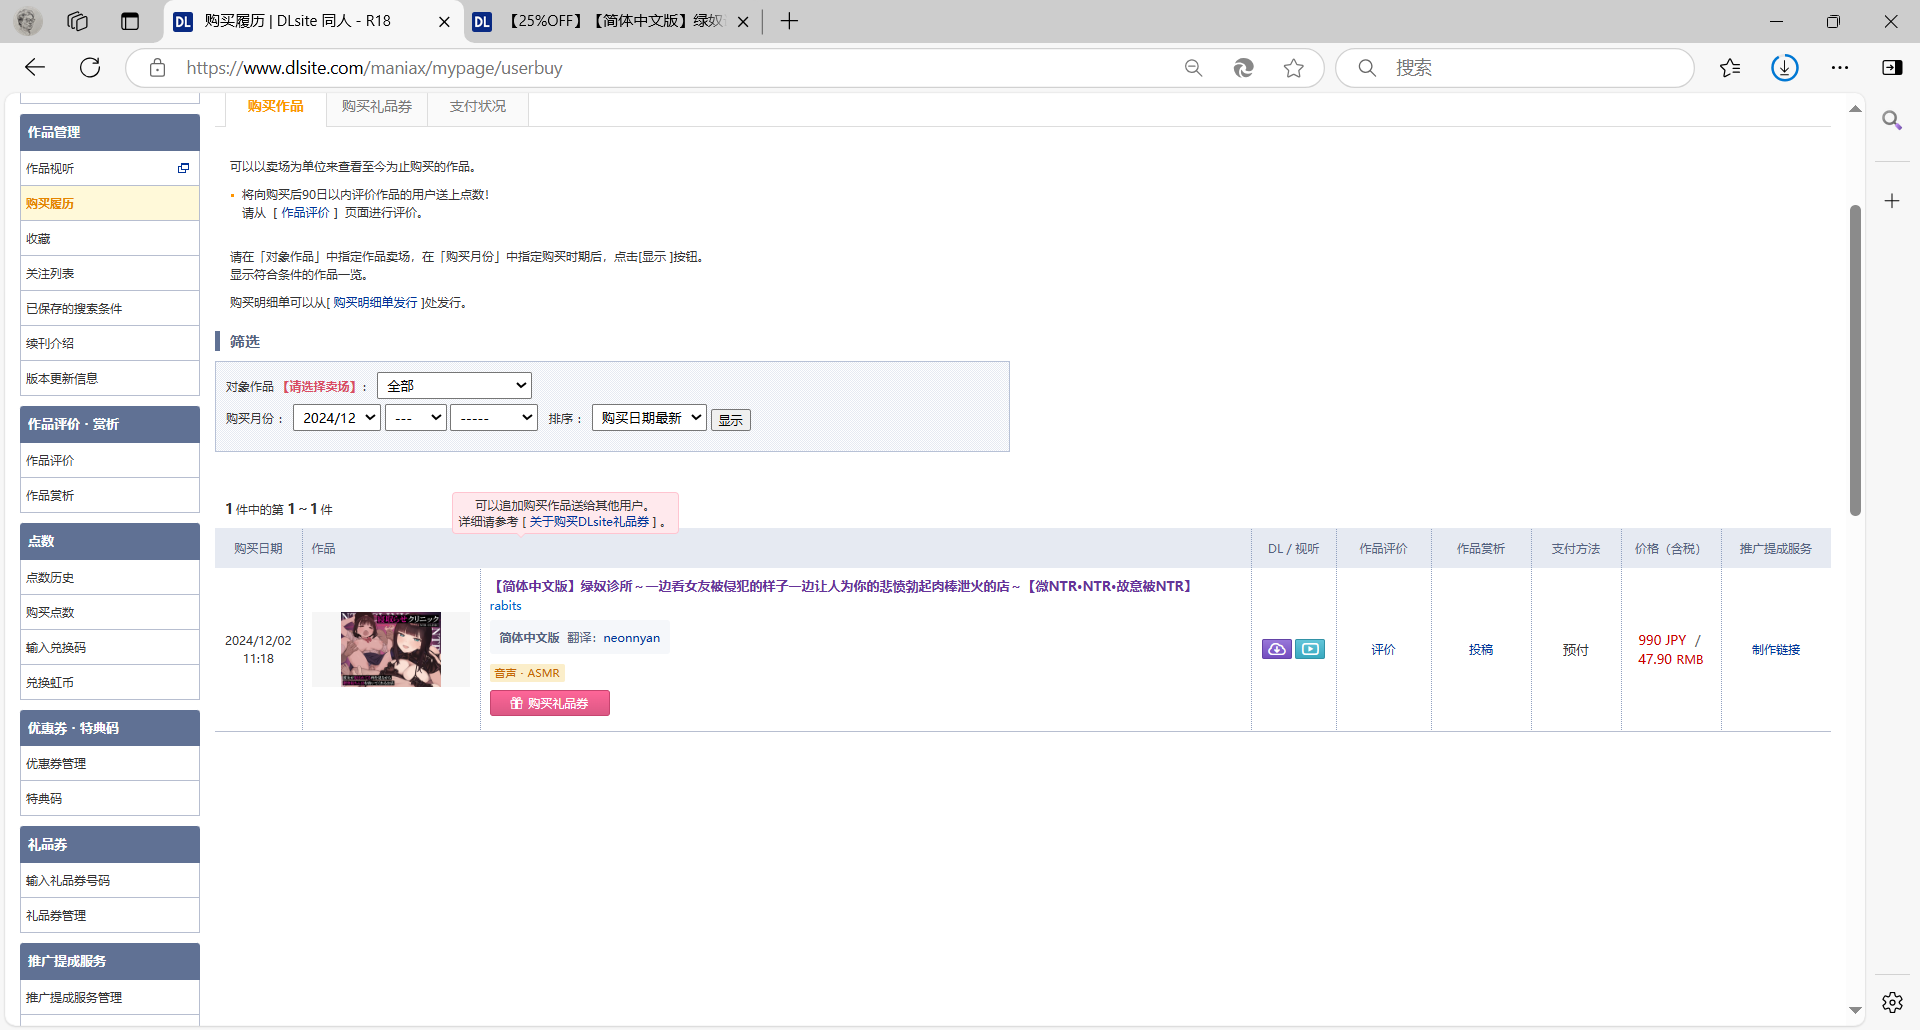
Task: Click external link icon beside 作品视听
Action: (183, 168)
